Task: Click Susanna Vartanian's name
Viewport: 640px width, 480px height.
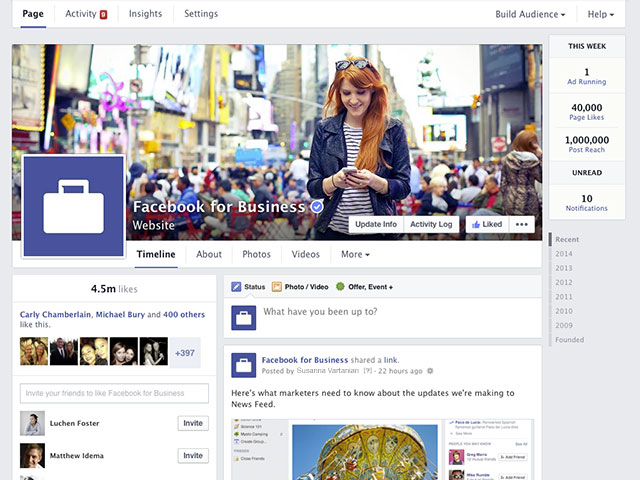Action: 328,371
